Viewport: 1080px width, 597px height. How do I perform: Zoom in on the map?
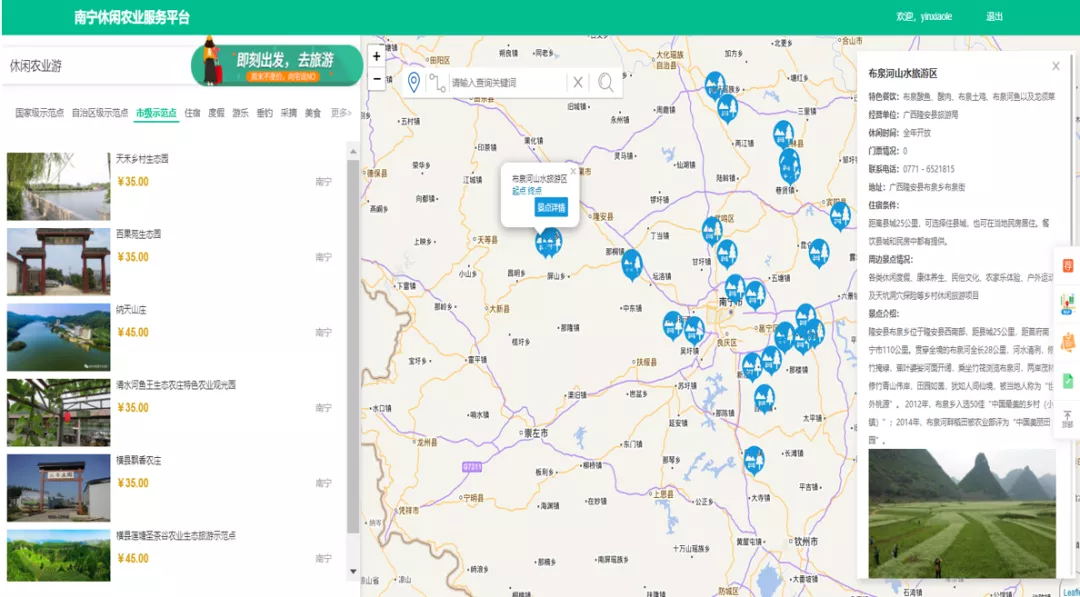[x=377, y=57]
